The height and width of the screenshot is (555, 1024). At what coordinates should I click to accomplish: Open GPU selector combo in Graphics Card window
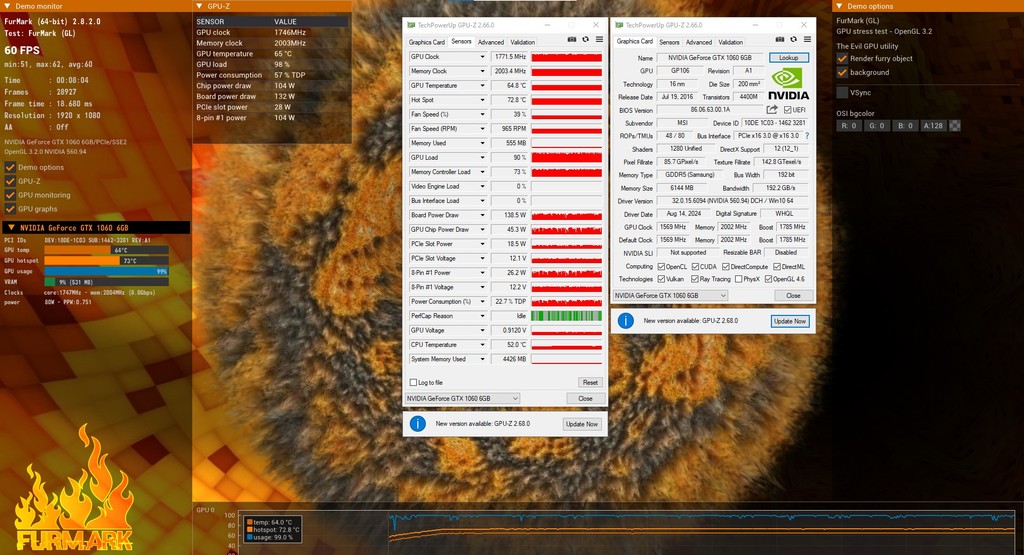tap(671, 295)
